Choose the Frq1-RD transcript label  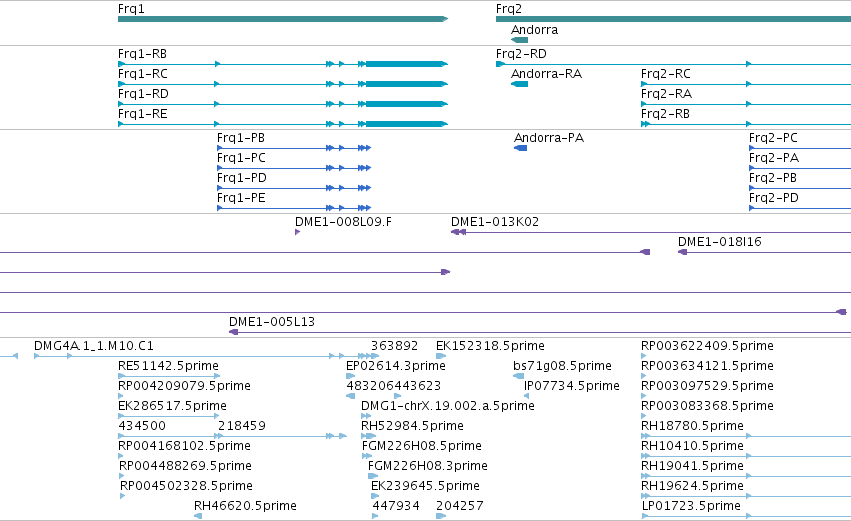click(143, 94)
